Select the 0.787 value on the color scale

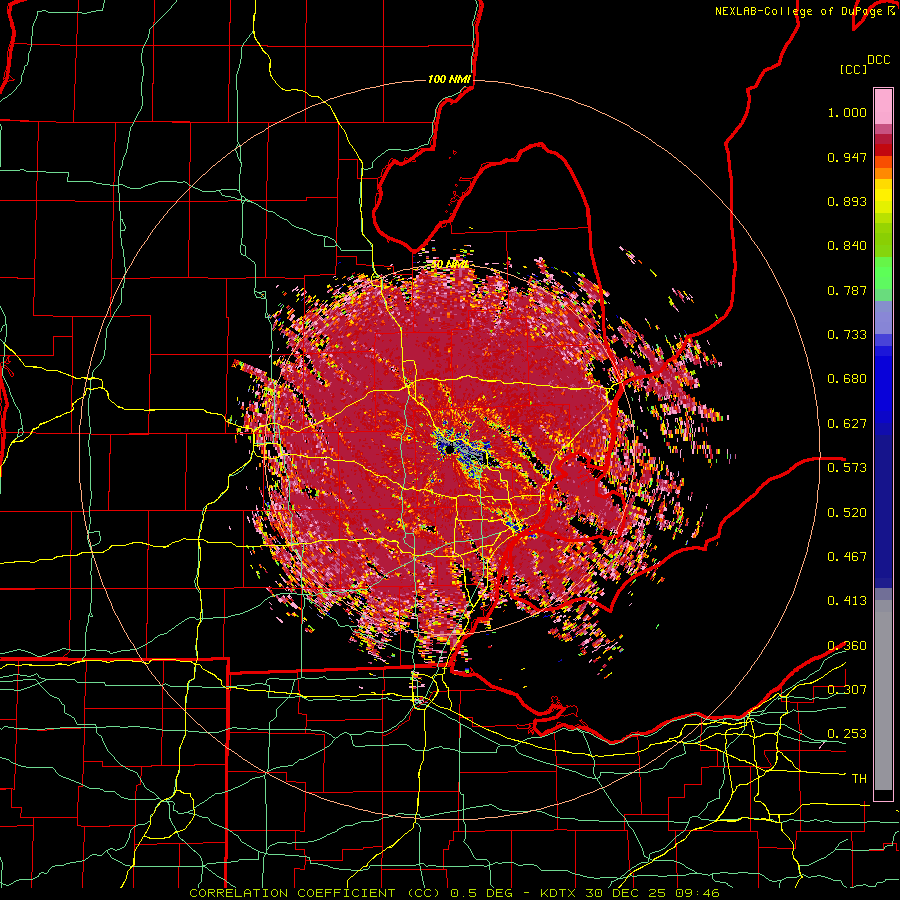click(x=847, y=290)
